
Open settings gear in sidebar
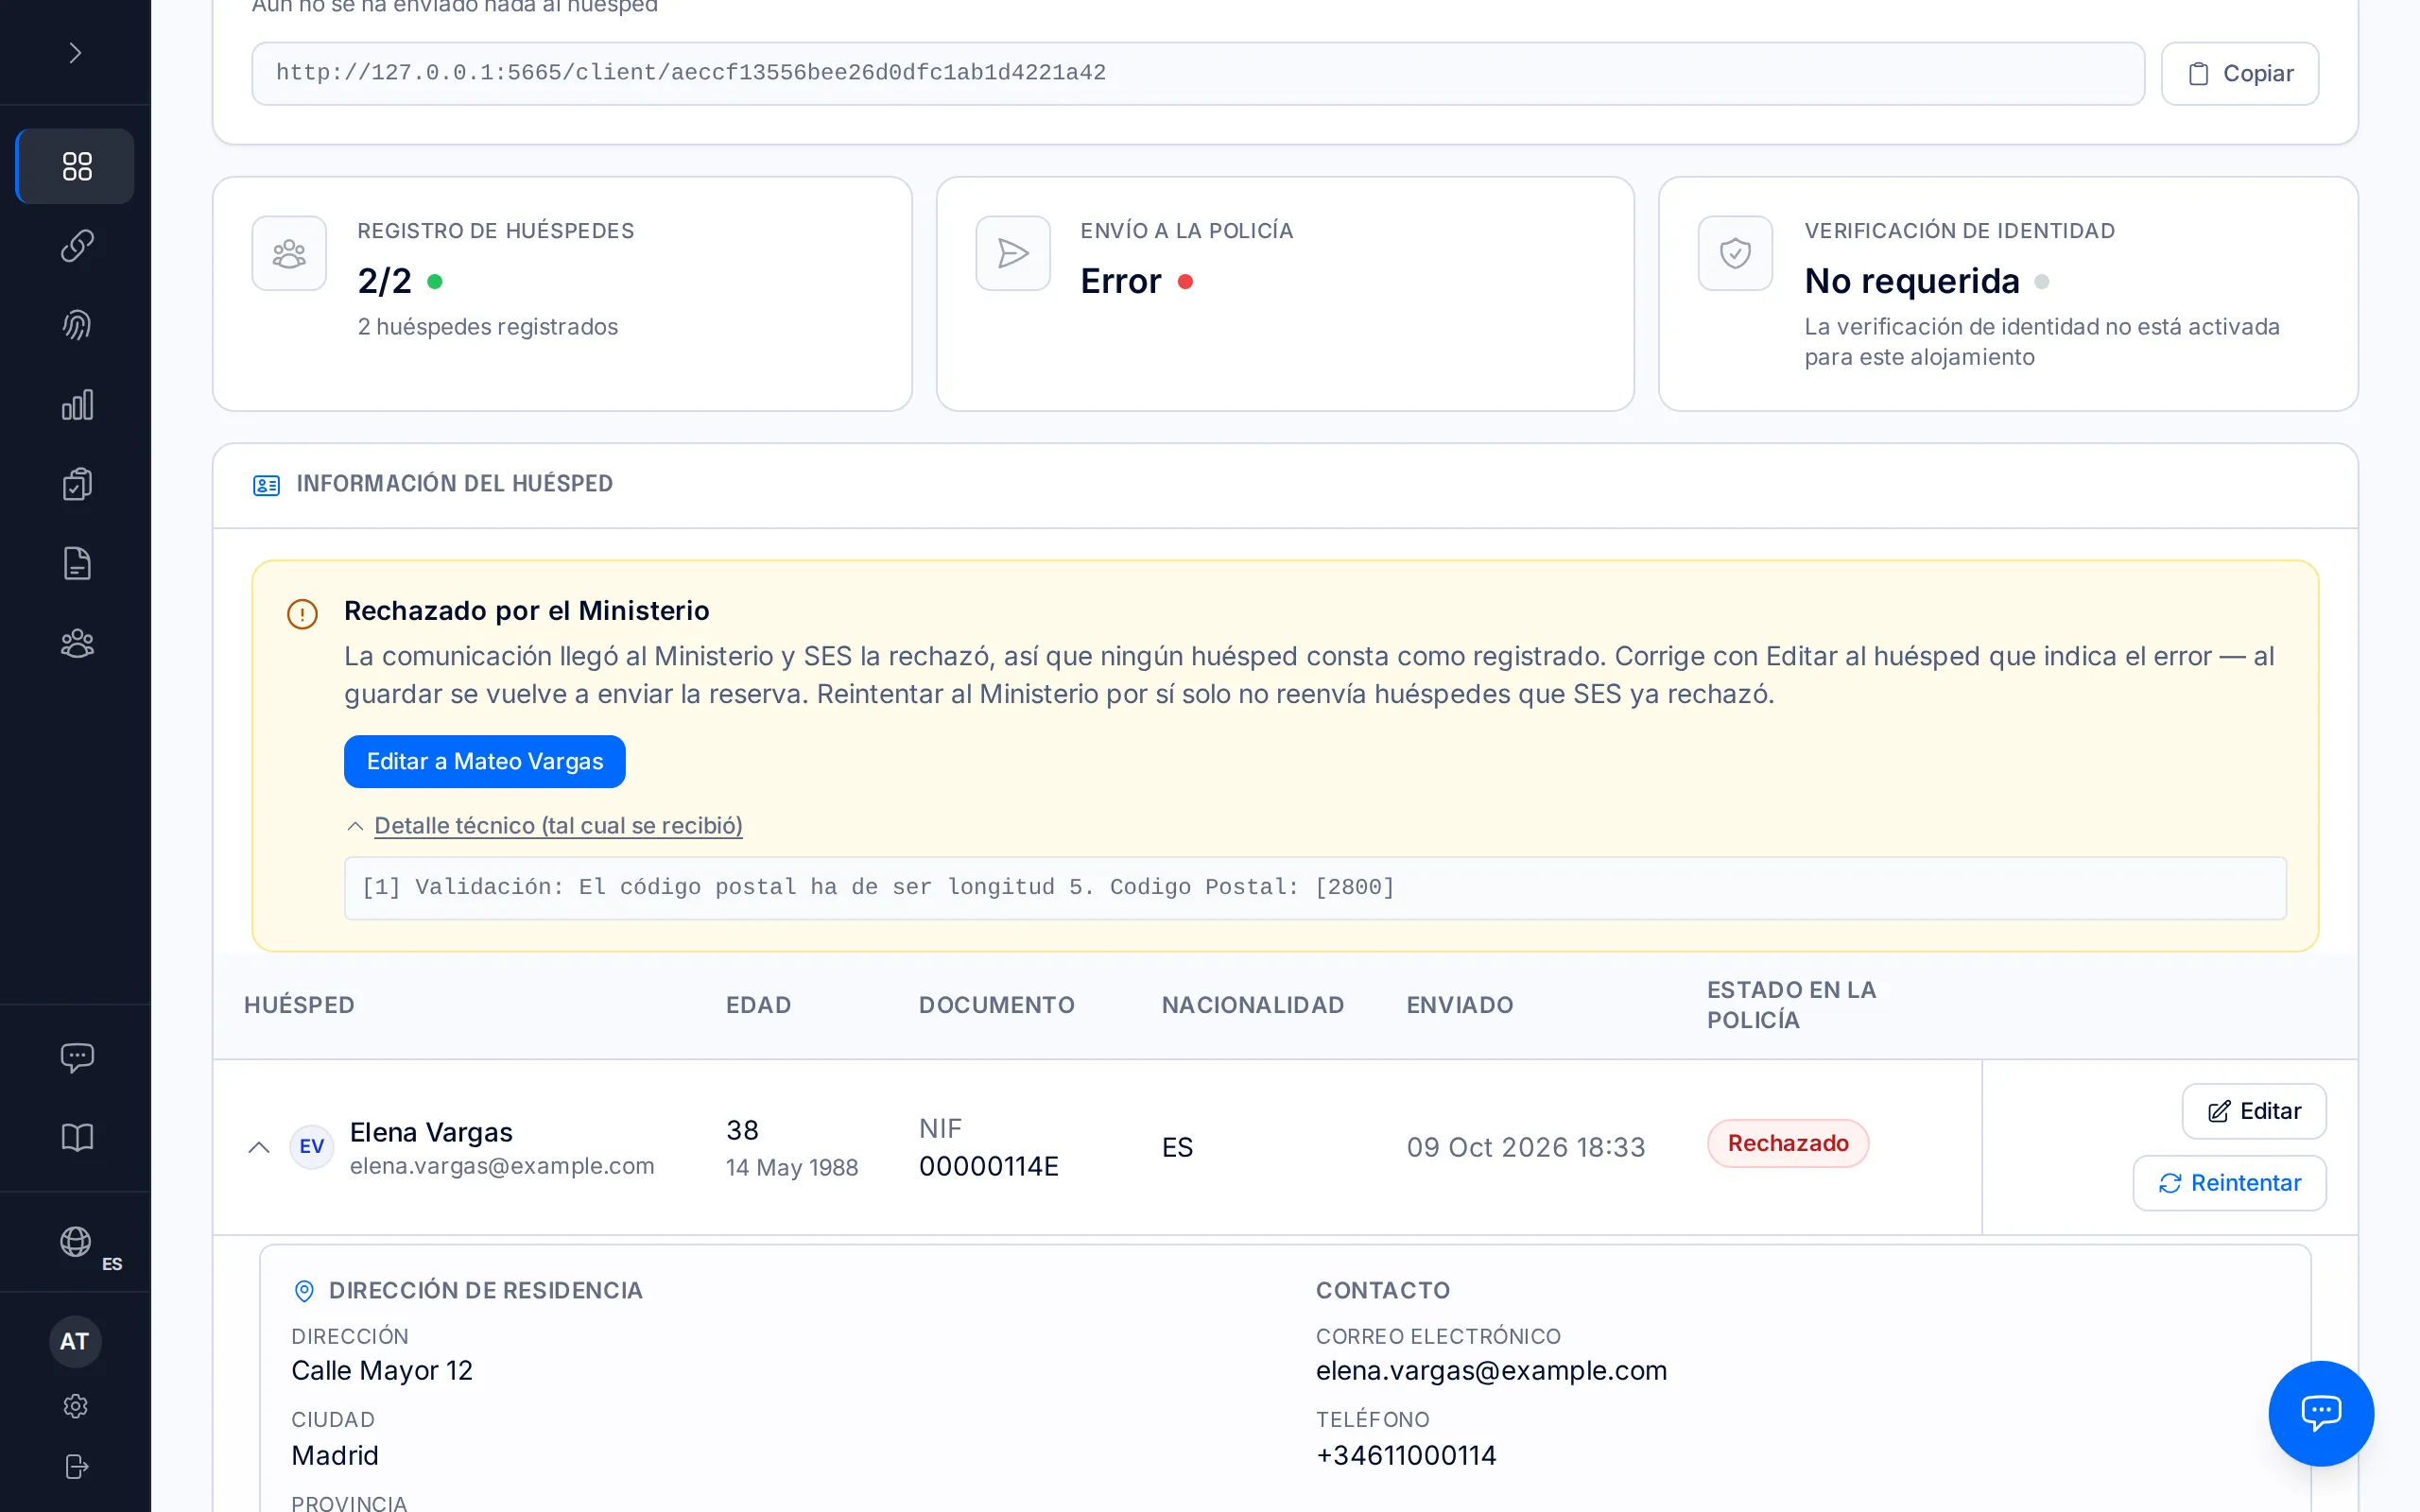coord(76,1406)
